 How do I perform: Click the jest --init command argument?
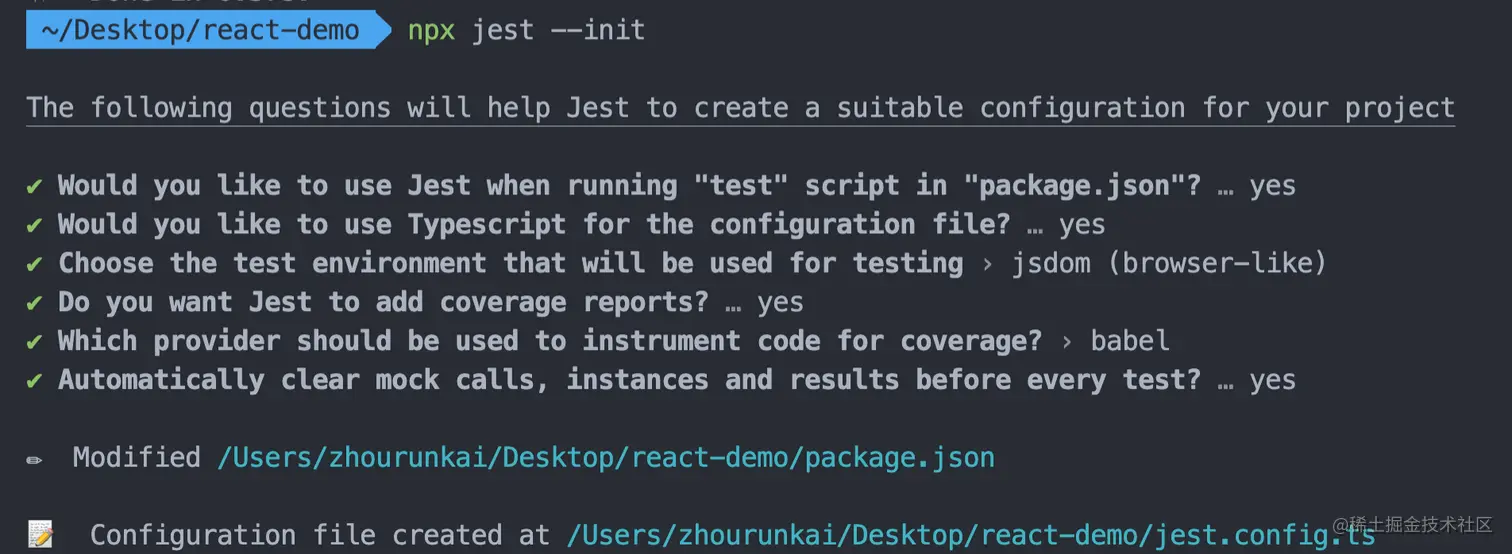click(x=558, y=31)
